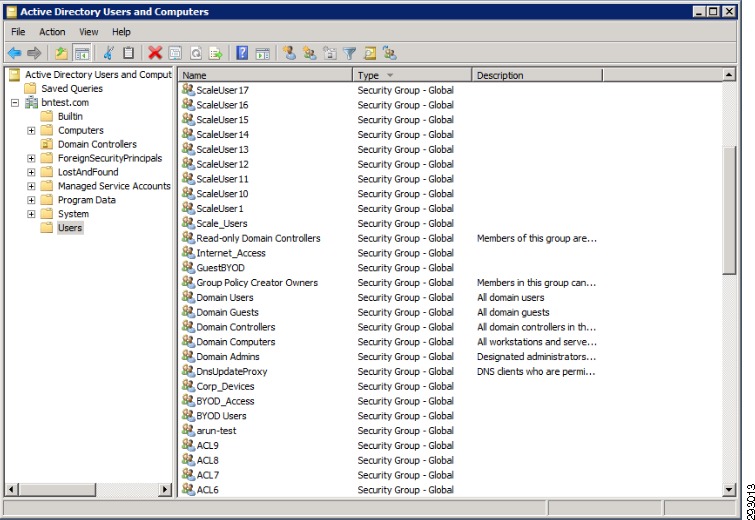Toggle the Show/Hide Action Pane toolbar icon
This screenshot has width=755, height=520.
click(x=262, y=53)
